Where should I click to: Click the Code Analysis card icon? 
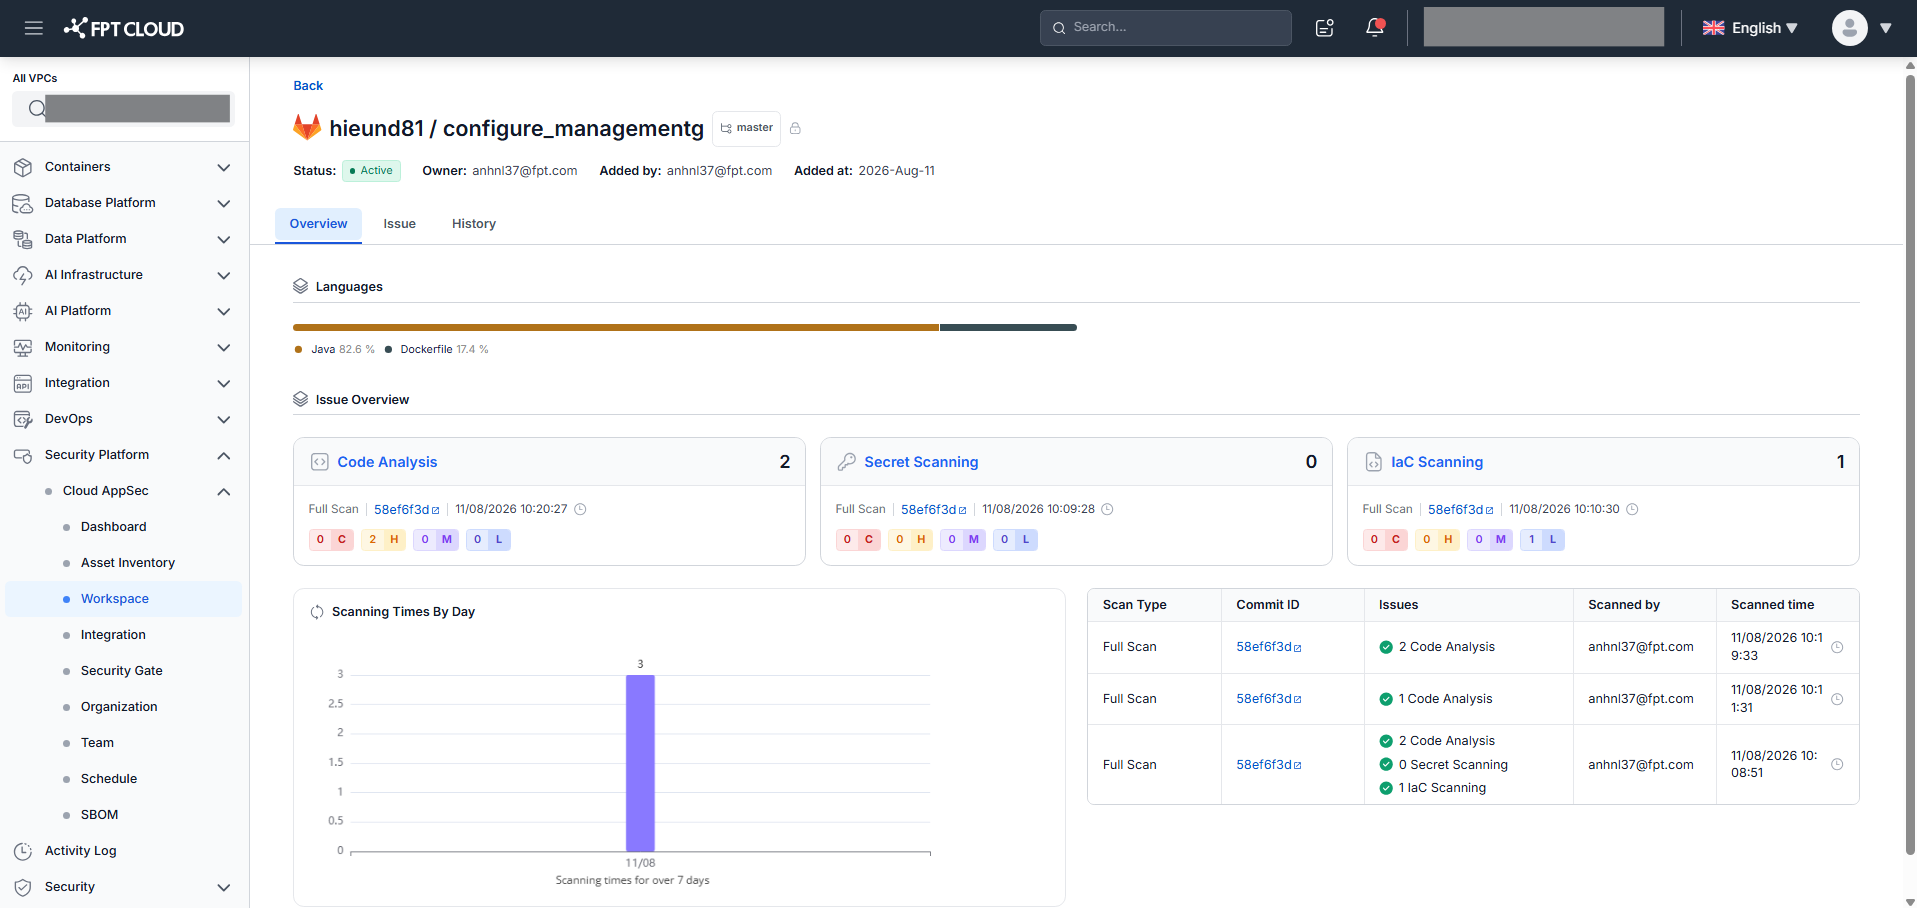point(320,462)
